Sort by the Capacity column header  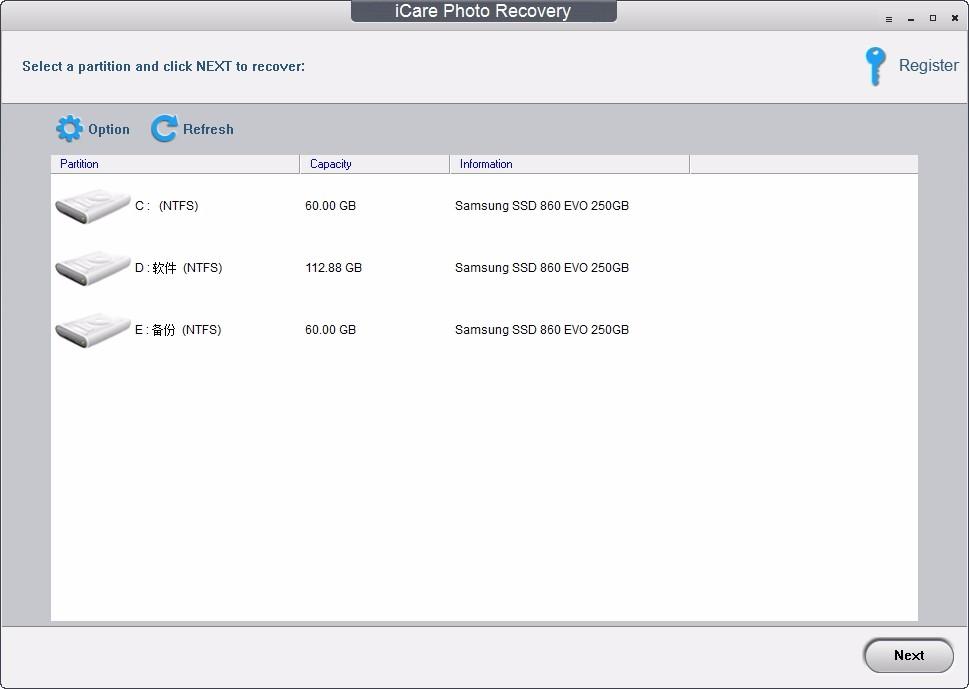pyautogui.click(x=374, y=164)
